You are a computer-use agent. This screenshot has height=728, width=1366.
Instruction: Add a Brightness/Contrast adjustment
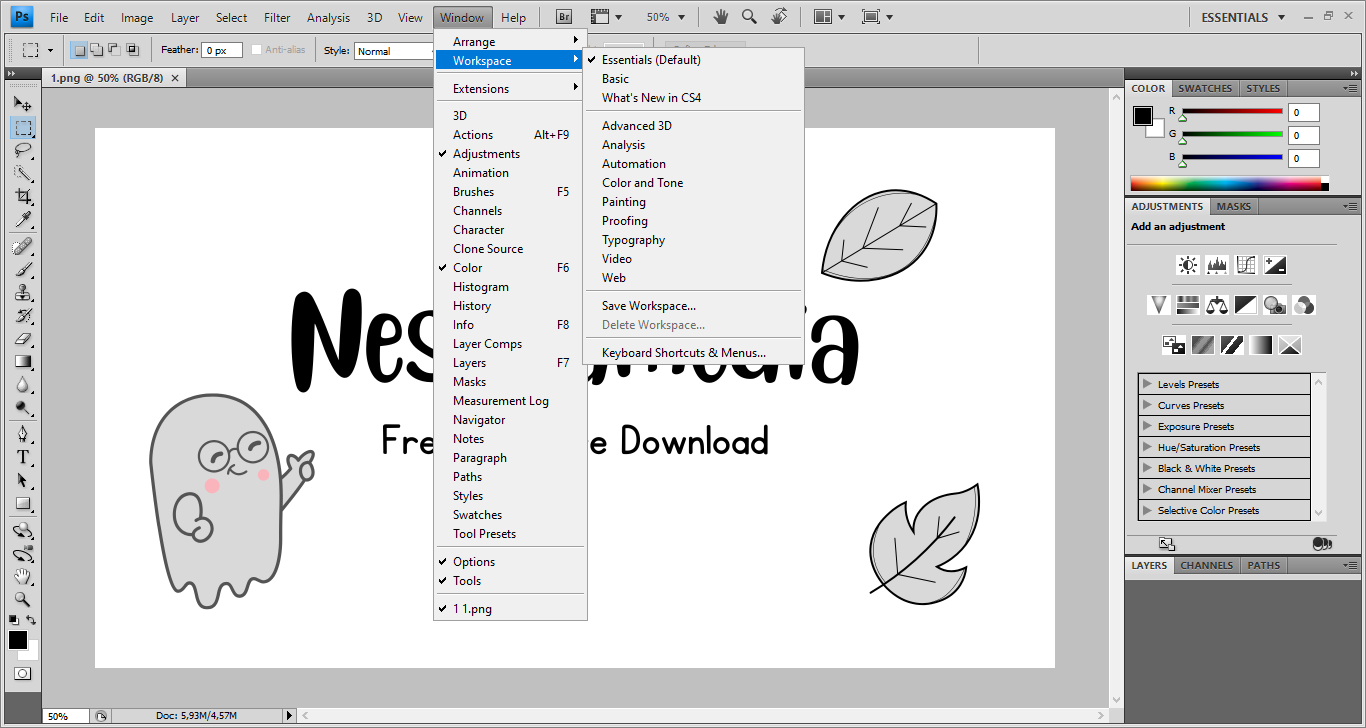(1187, 265)
